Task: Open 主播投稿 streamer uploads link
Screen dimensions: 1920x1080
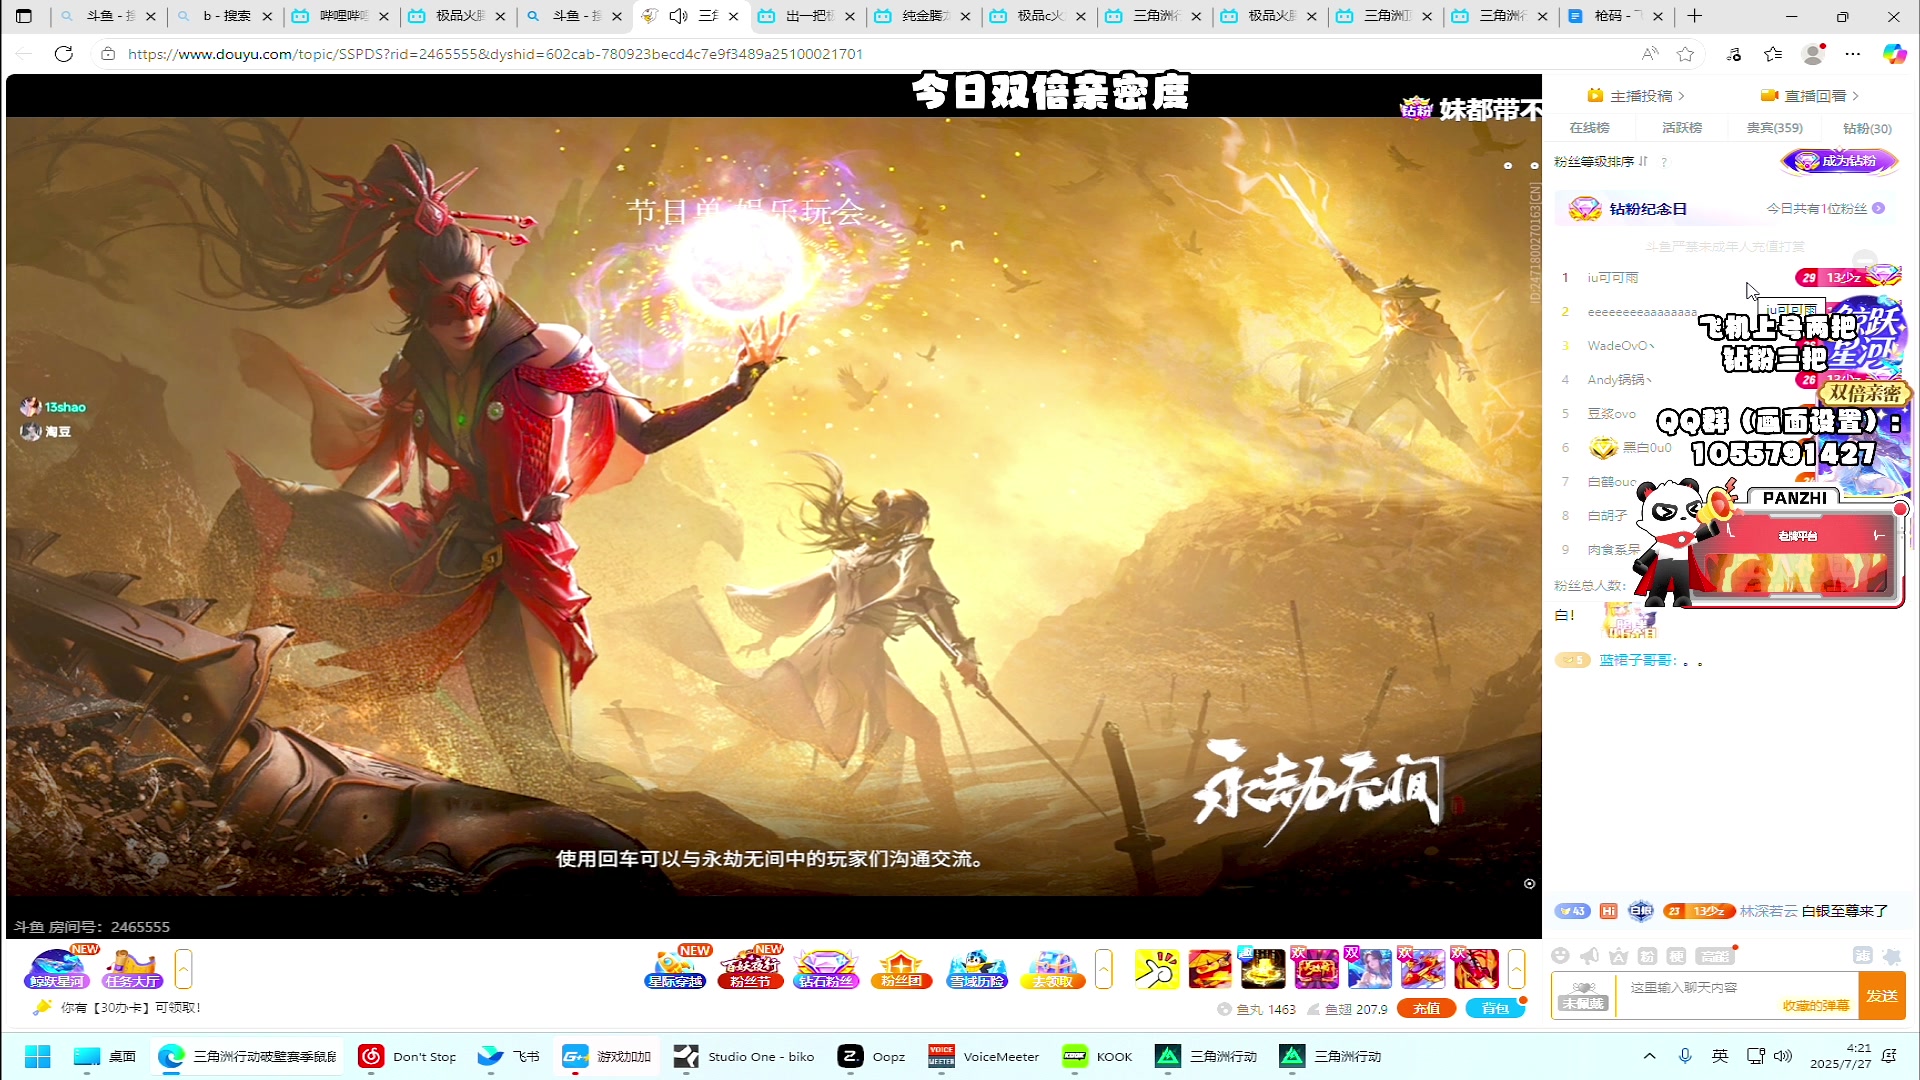Action: [x=1636, y=96]
